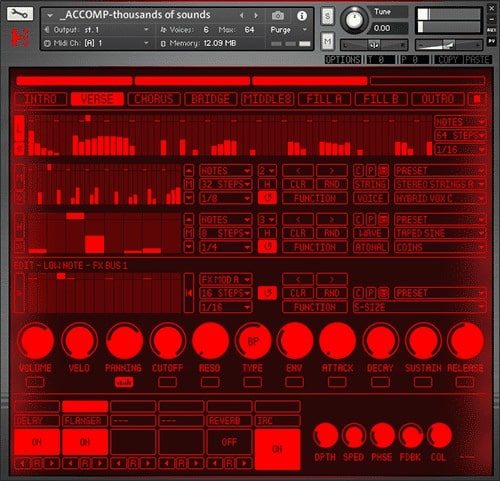Open the FX MOD A dropdown
Screen dimensions: 500x481
(225, 279)
